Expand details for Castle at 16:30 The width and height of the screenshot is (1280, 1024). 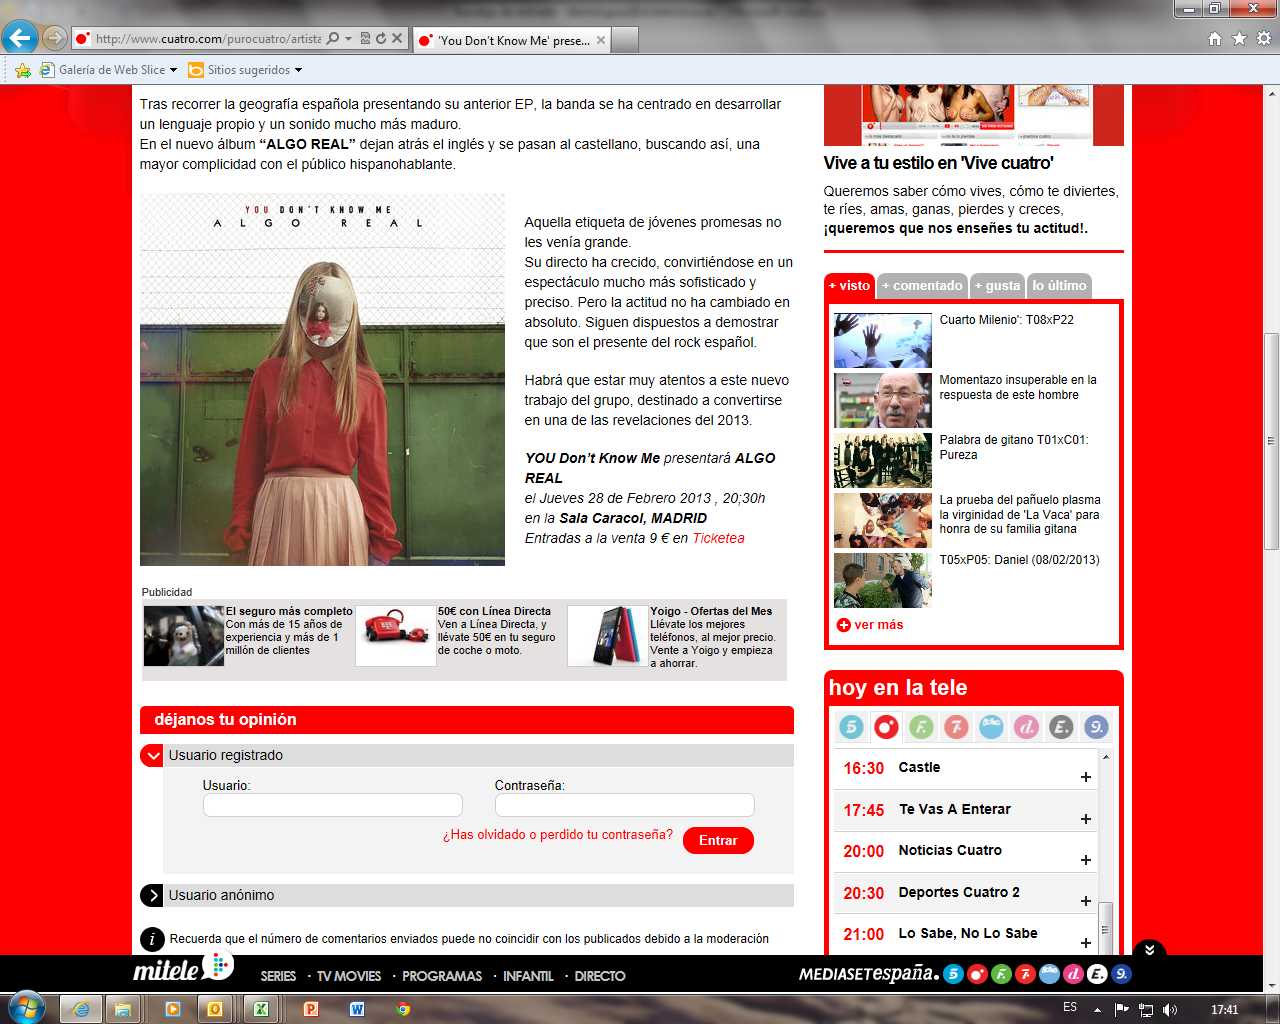pyautogui.click(x=1085, y=777)
